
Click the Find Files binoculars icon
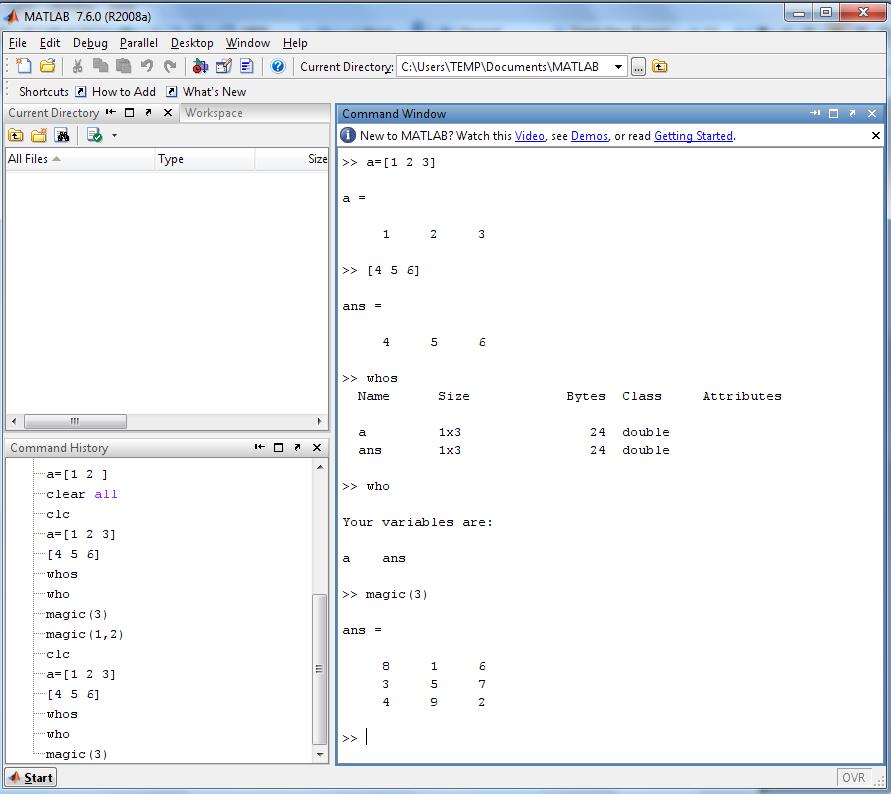(x=63, y=135)
